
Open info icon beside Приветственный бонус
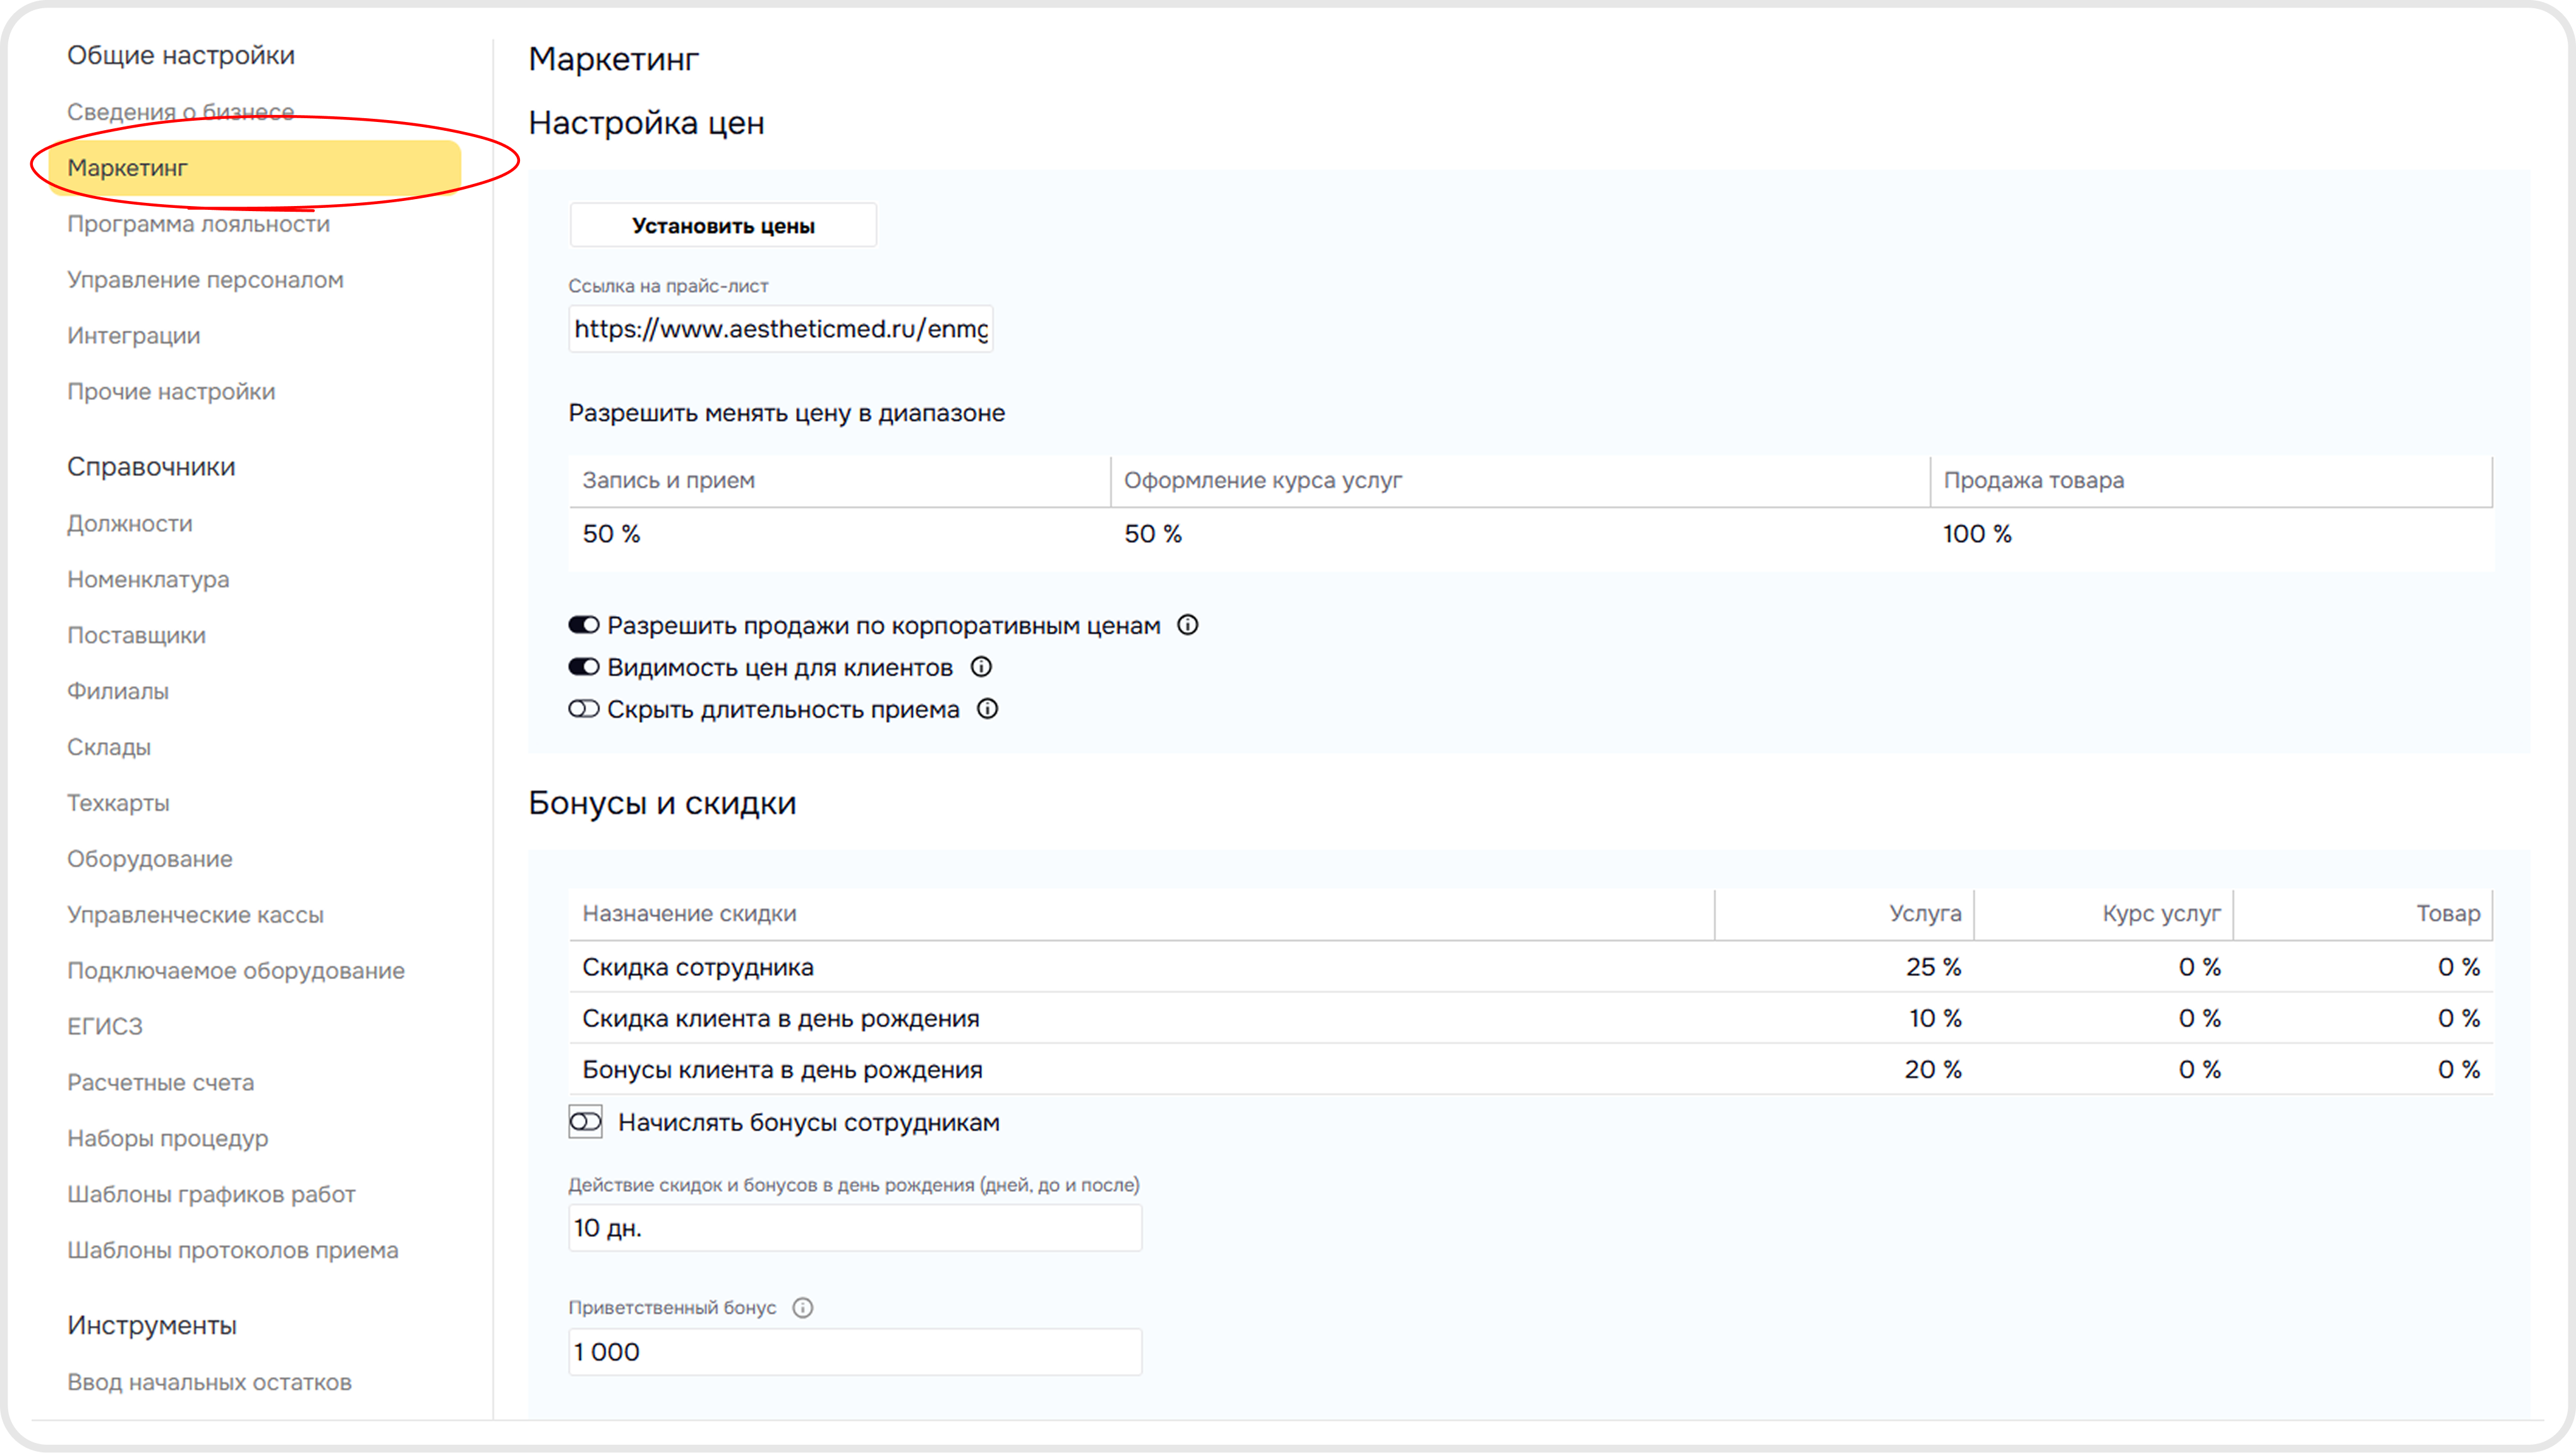tap(802, 1307)
